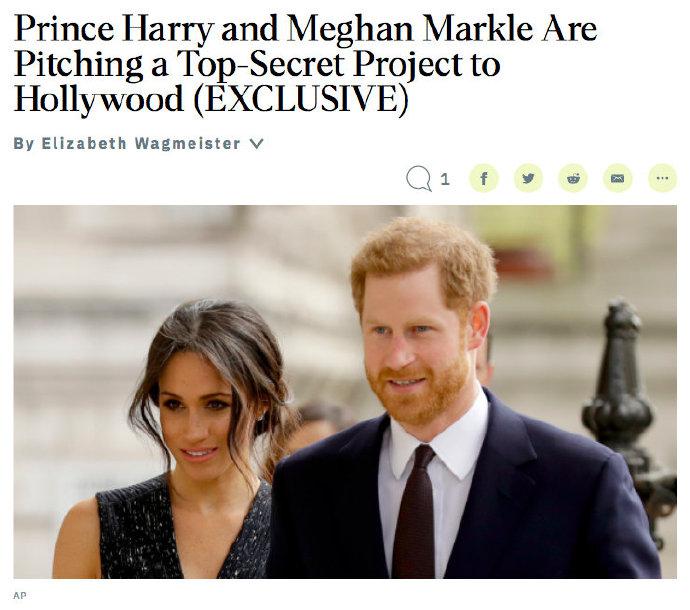Share the article on Facebook
This screenshot has width=690, height=610.
pos(484,178)
